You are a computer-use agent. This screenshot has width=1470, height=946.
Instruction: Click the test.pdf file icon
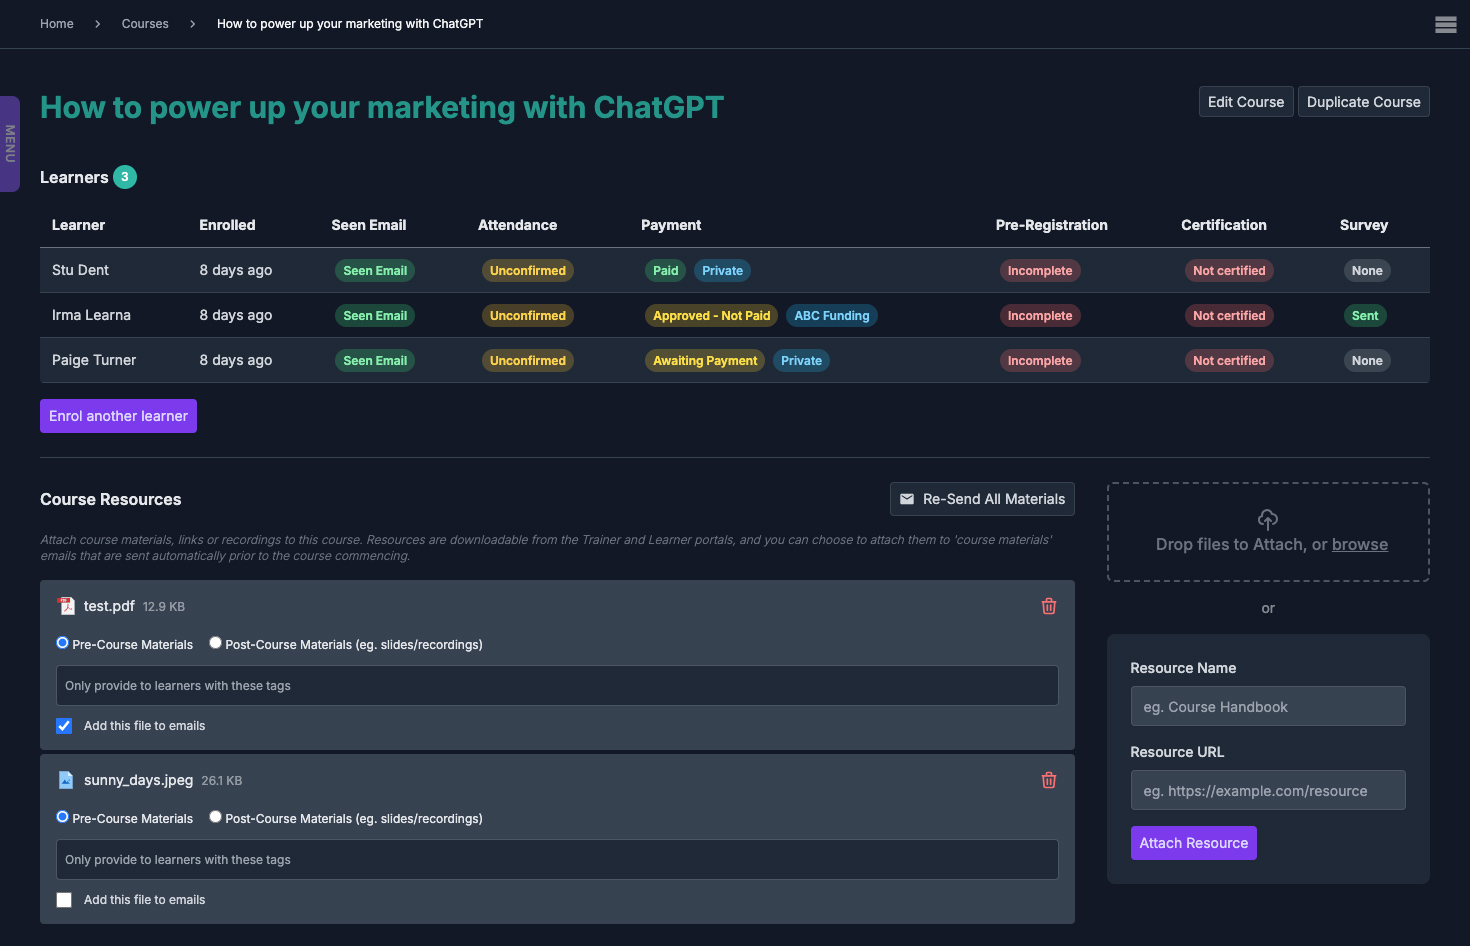(66, 606)
